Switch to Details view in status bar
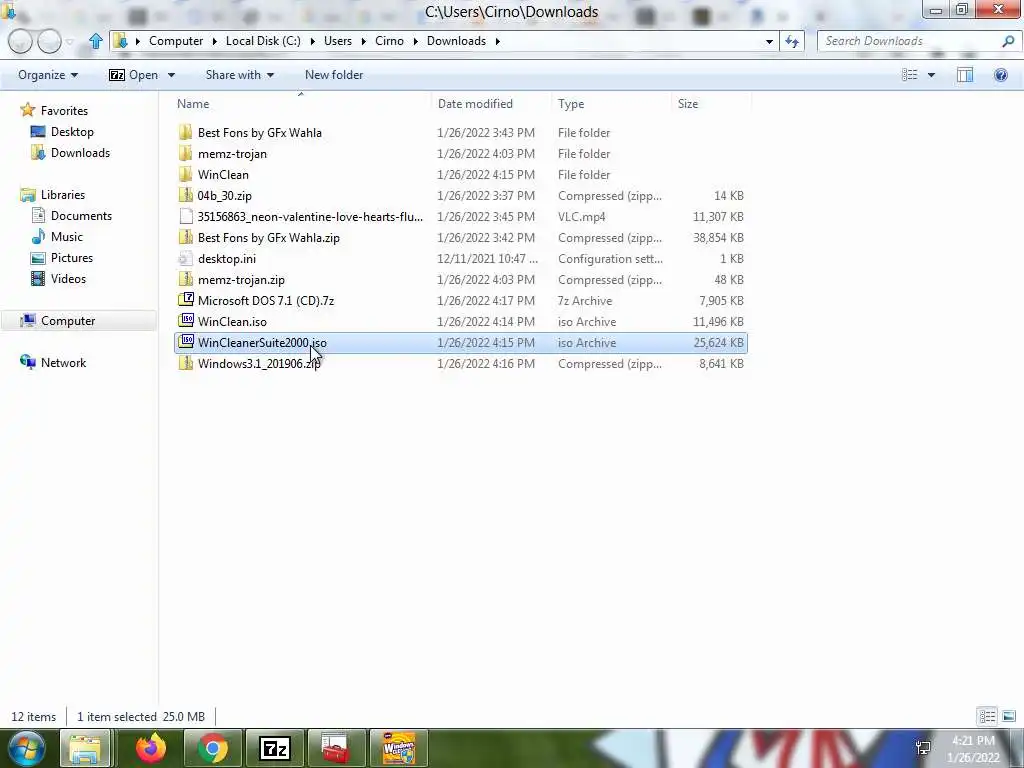The image size is (1024, 768). click(987, 716)
